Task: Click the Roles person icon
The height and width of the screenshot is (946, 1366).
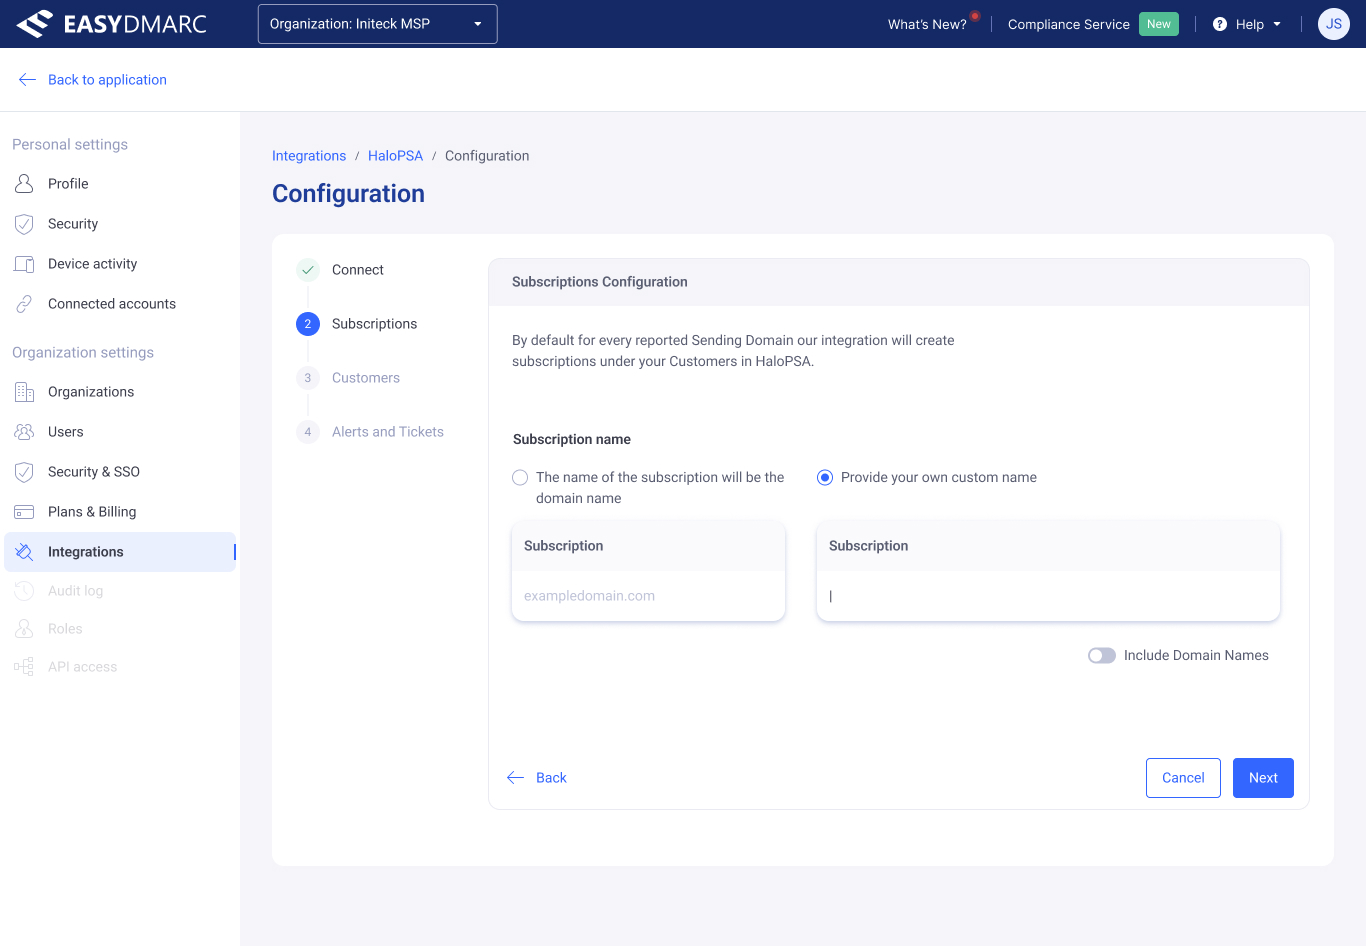Action: tap(24, 629)
